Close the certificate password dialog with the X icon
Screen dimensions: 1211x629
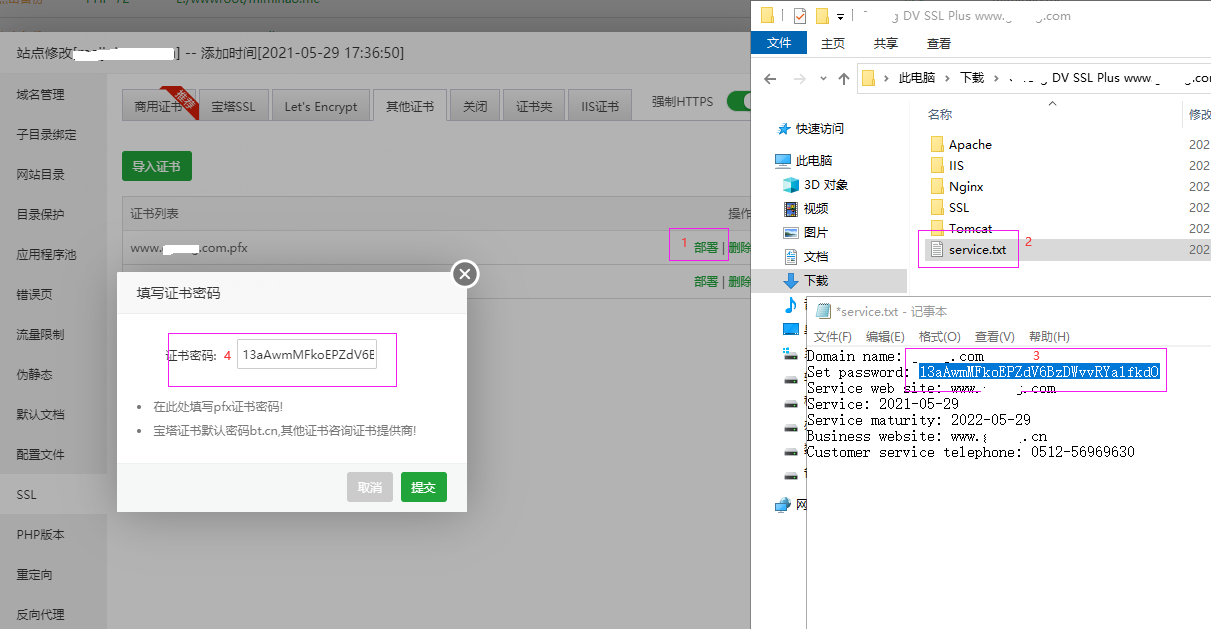[x=465, y=273]
